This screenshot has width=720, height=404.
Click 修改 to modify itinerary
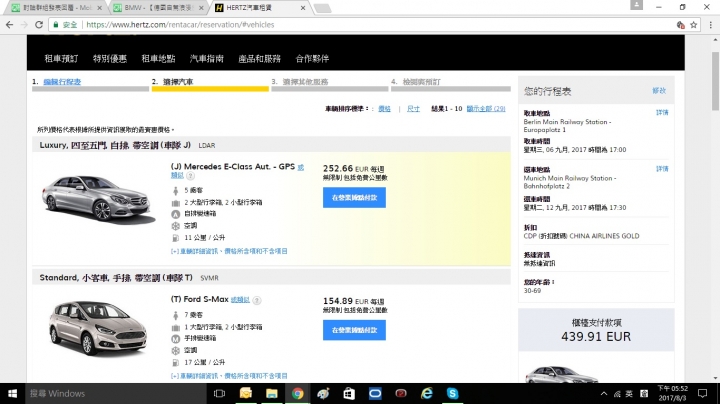point(659,91)
